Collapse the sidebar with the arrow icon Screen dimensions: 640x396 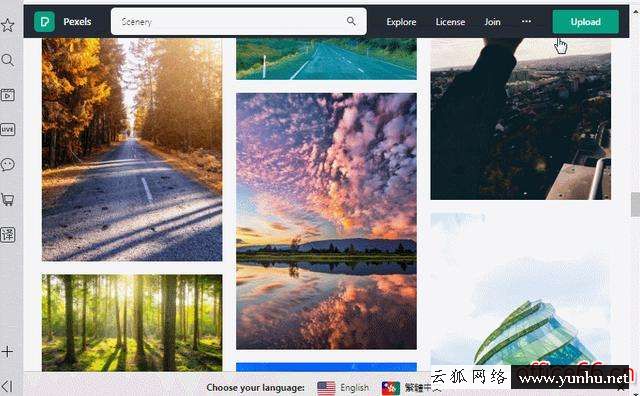point(7,386)
